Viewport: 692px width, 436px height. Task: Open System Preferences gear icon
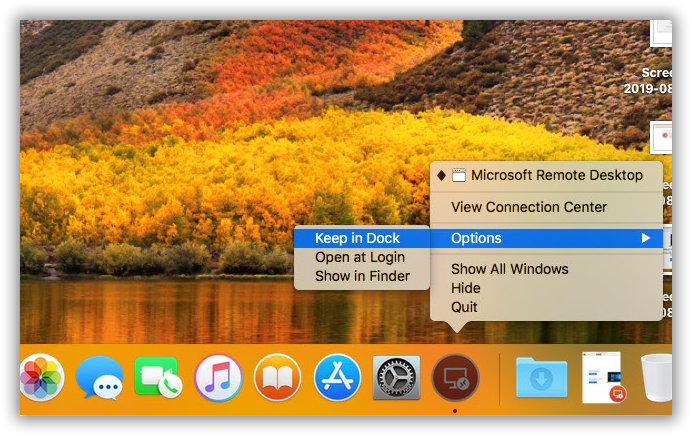point(396,379)
